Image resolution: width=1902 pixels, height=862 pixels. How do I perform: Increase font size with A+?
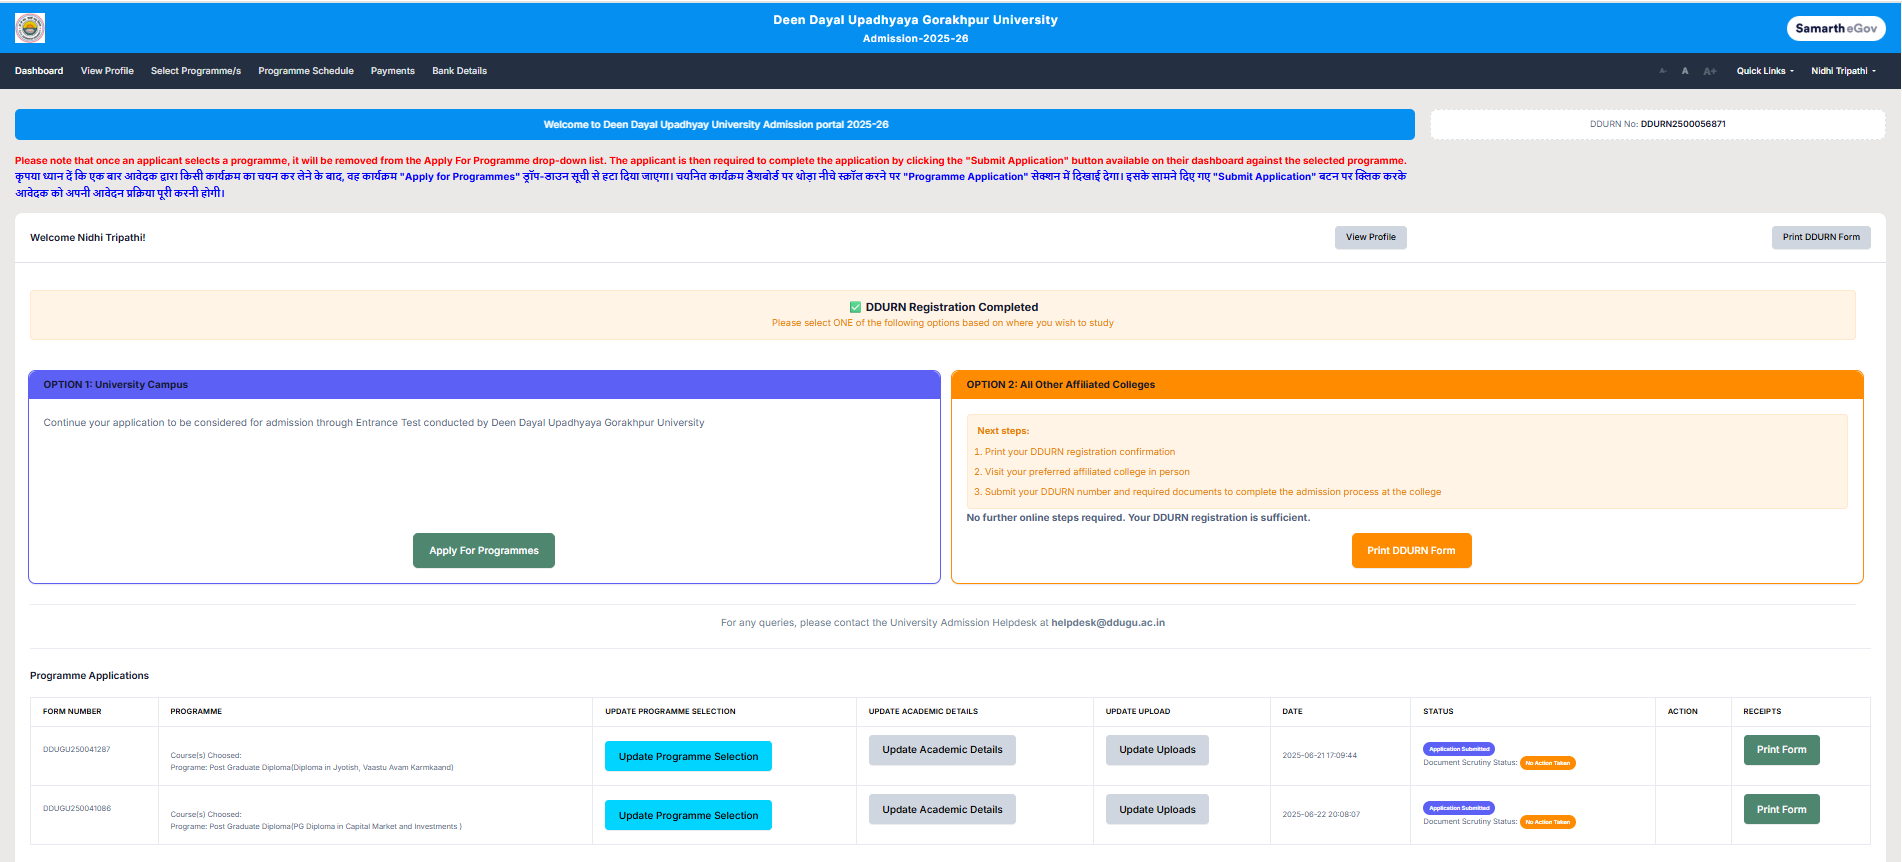point(1710,71)
